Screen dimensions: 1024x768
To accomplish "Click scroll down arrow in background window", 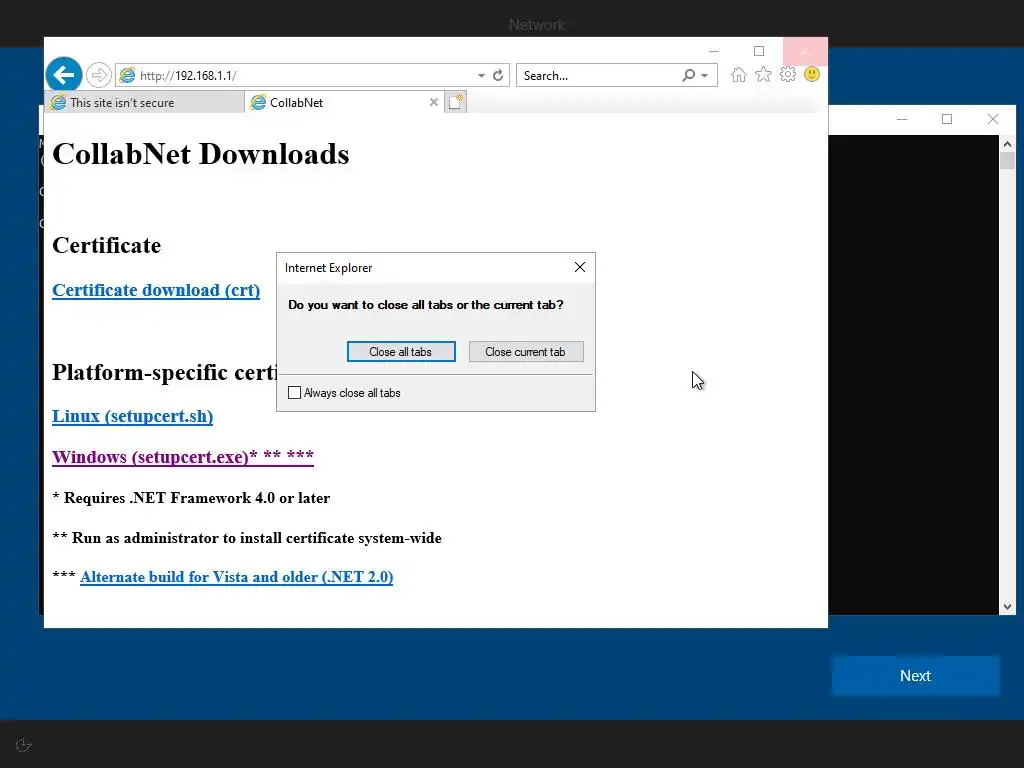I will point(1007,607).
